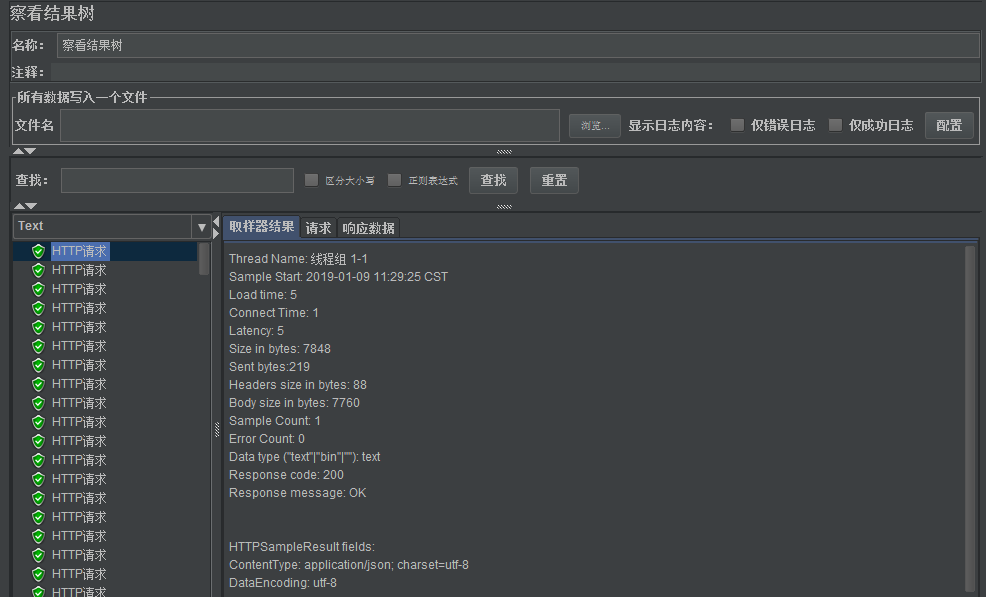Image resolution: width=986 pixels, height=597 pixels.
Task: Expand result tree with right split arrow
Action: (216, 233)
